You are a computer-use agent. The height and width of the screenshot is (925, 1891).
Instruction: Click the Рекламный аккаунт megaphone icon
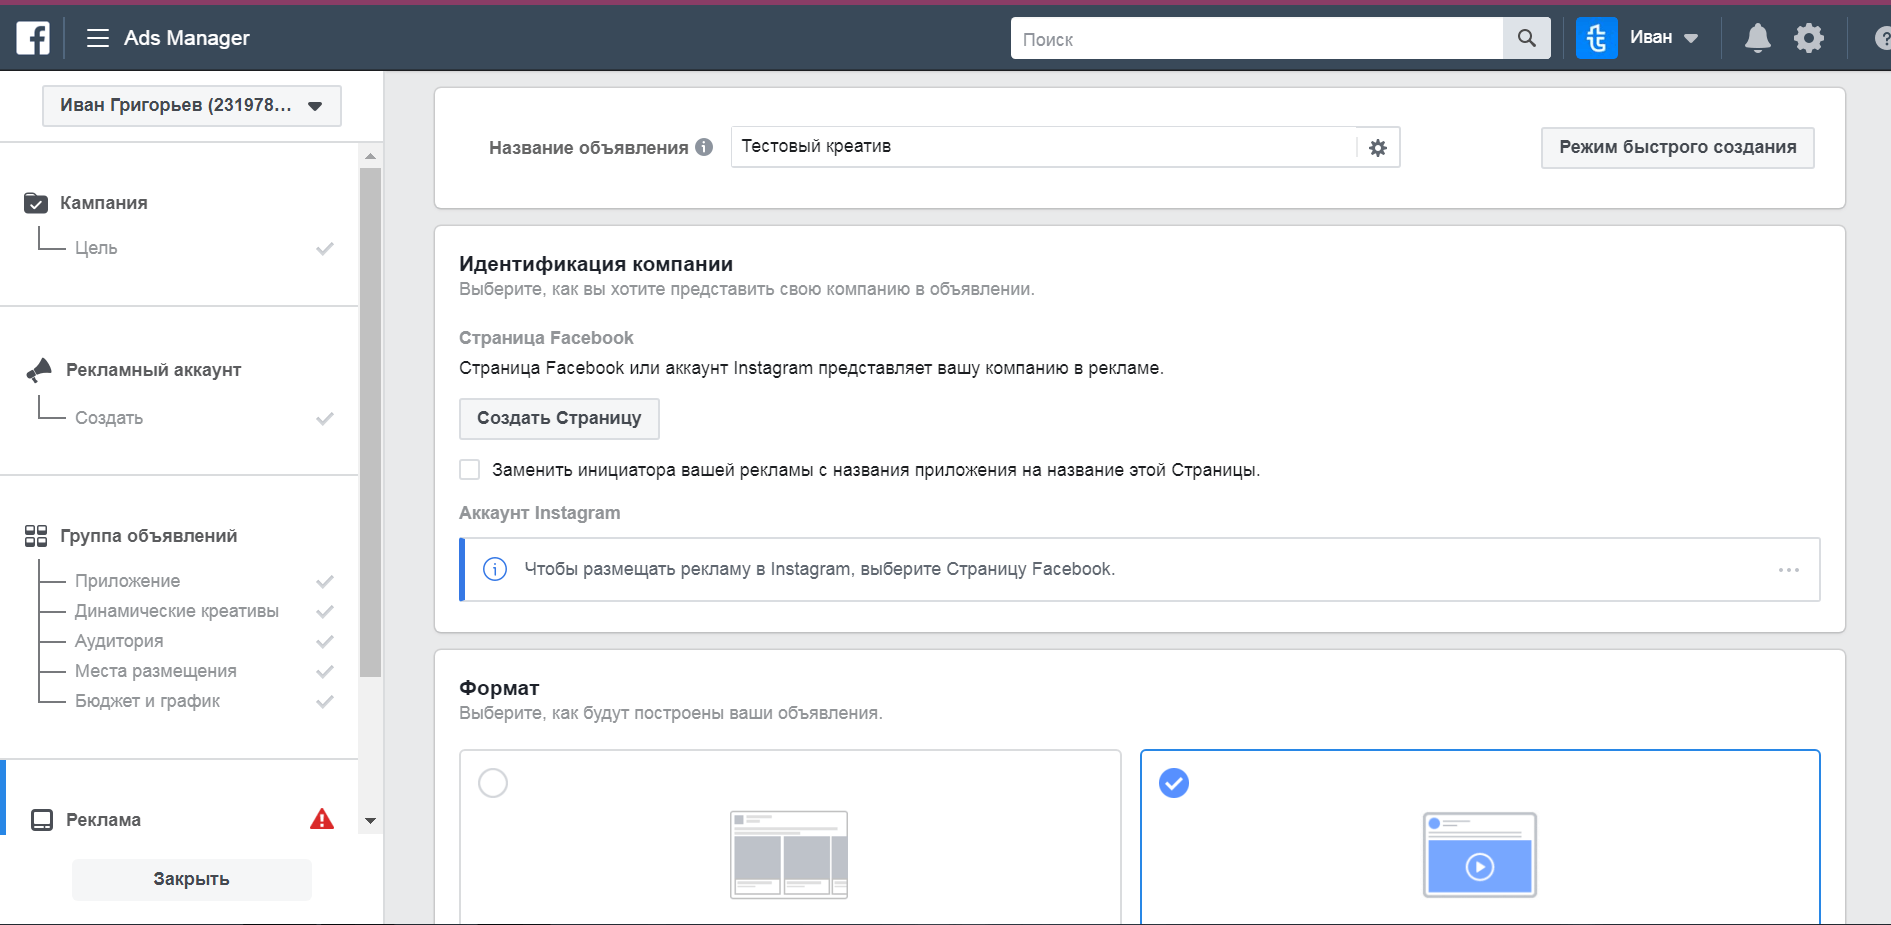tap(39, 370)
